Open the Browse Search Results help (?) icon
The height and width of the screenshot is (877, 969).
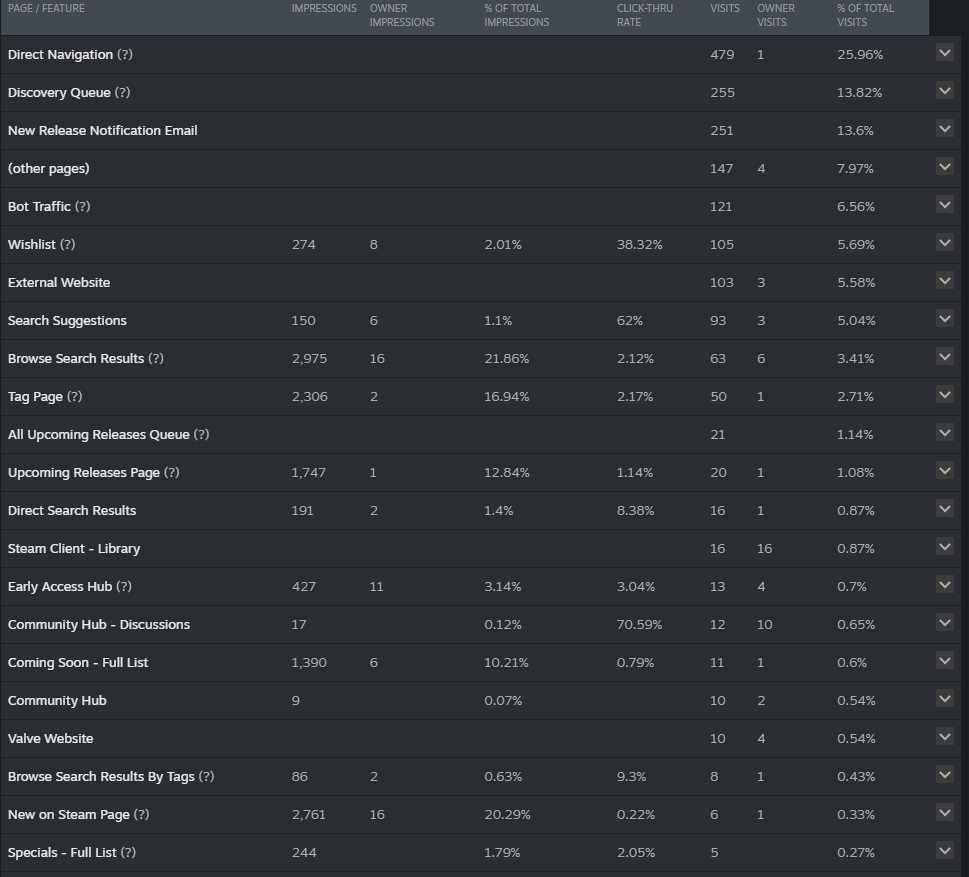156,358
